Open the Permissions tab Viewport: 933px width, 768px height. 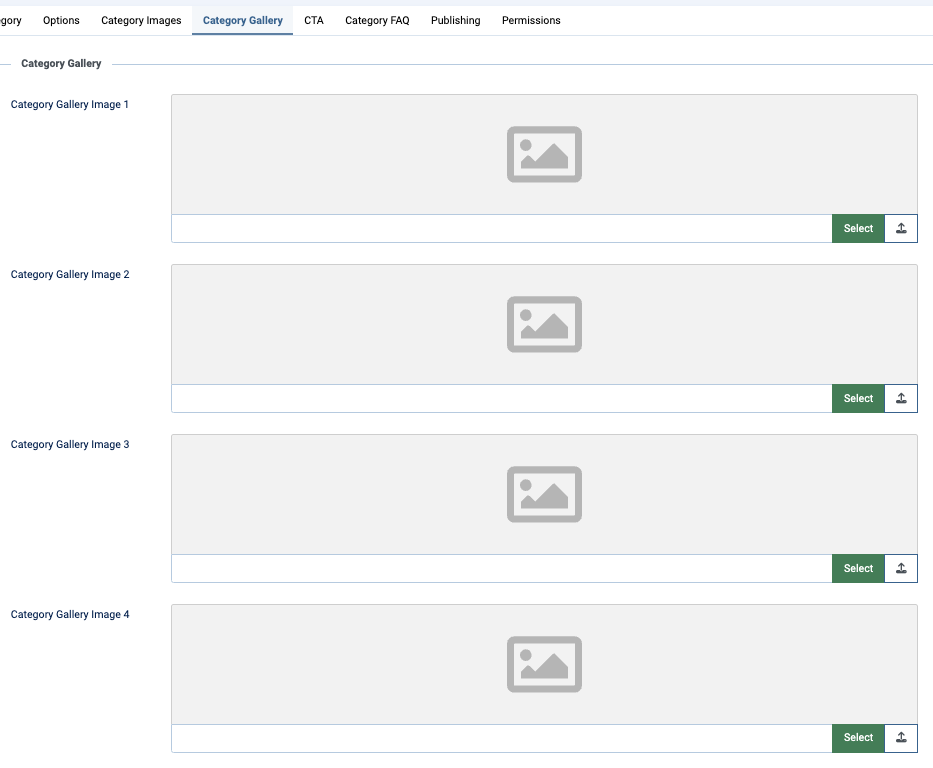click(x=531, y=20)
